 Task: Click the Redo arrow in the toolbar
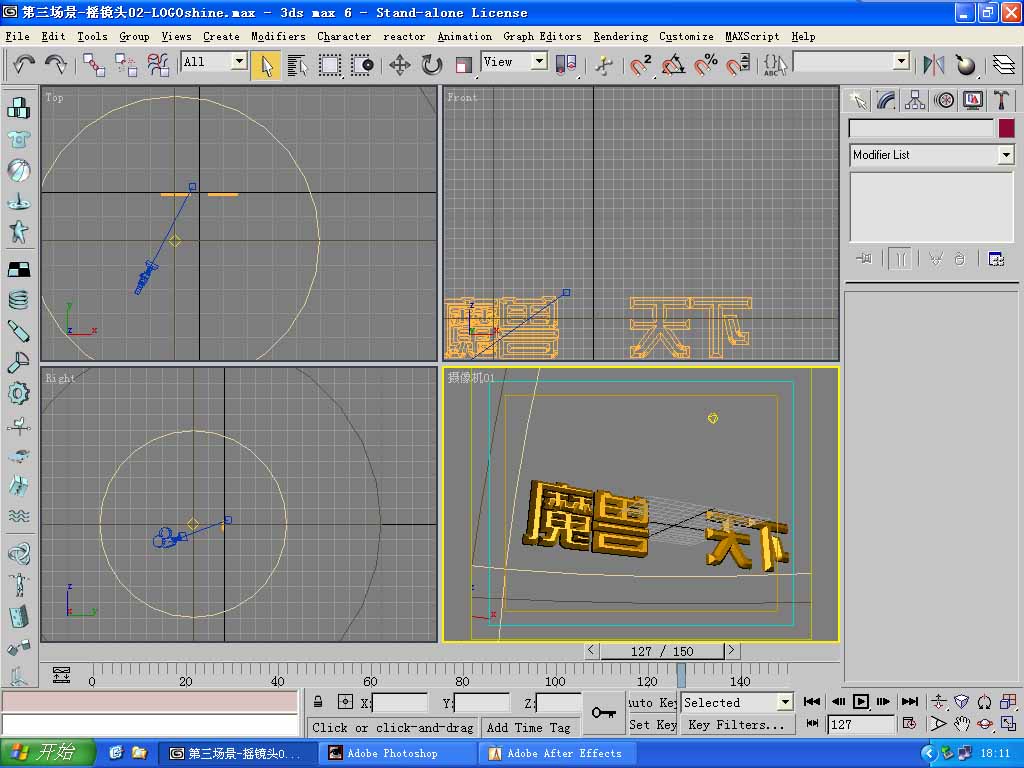coord(56,65)
